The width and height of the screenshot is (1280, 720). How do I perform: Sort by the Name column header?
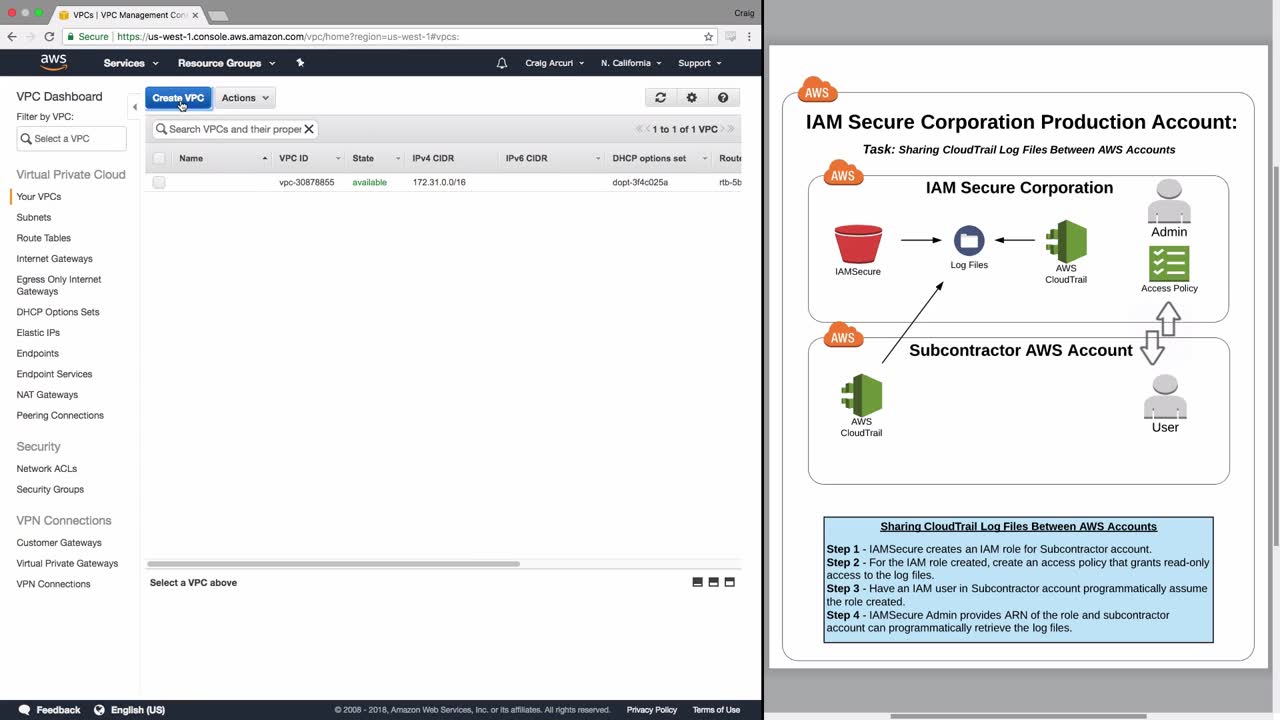(222, 158)
